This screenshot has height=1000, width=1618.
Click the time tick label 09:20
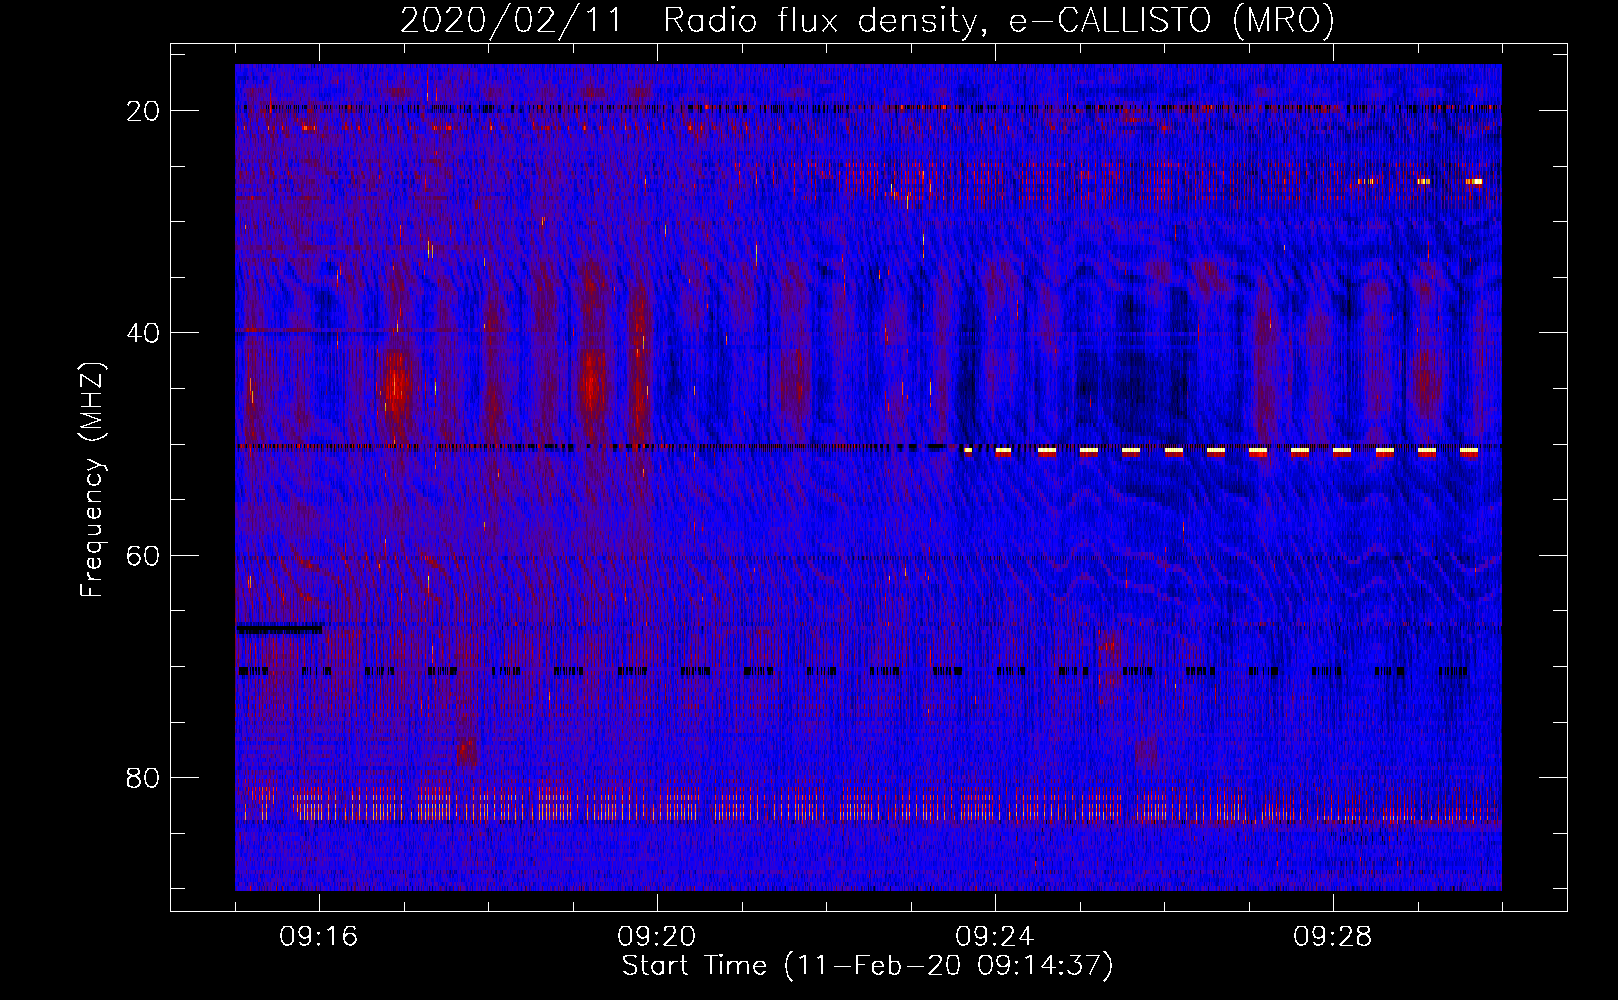coord(657,937)
